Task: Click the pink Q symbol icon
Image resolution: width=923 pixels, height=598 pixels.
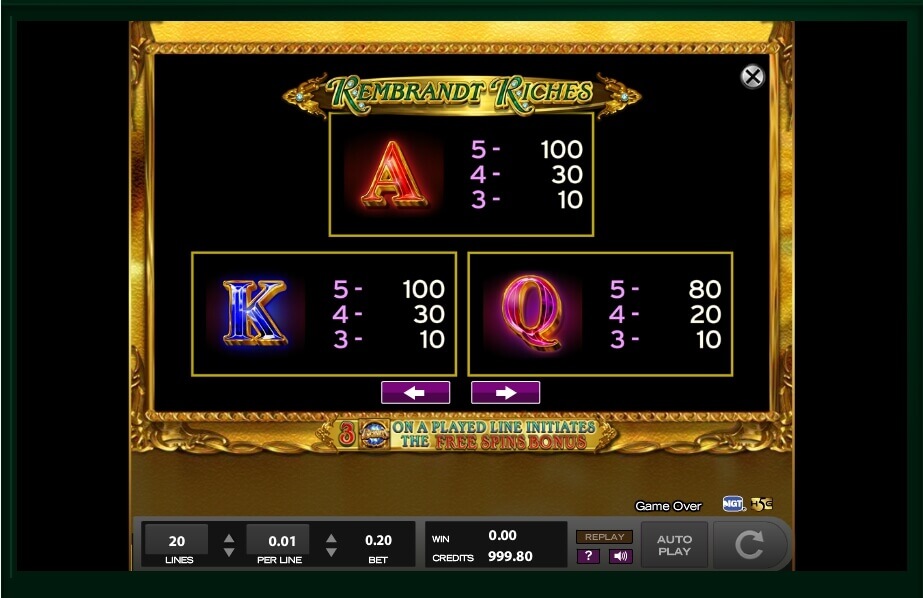Action: [532, 314]
